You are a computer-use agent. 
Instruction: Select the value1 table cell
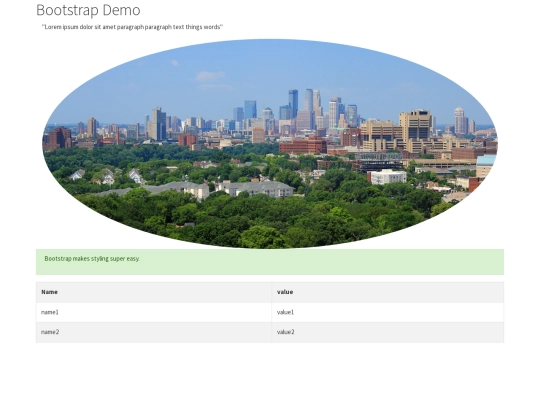387,312
